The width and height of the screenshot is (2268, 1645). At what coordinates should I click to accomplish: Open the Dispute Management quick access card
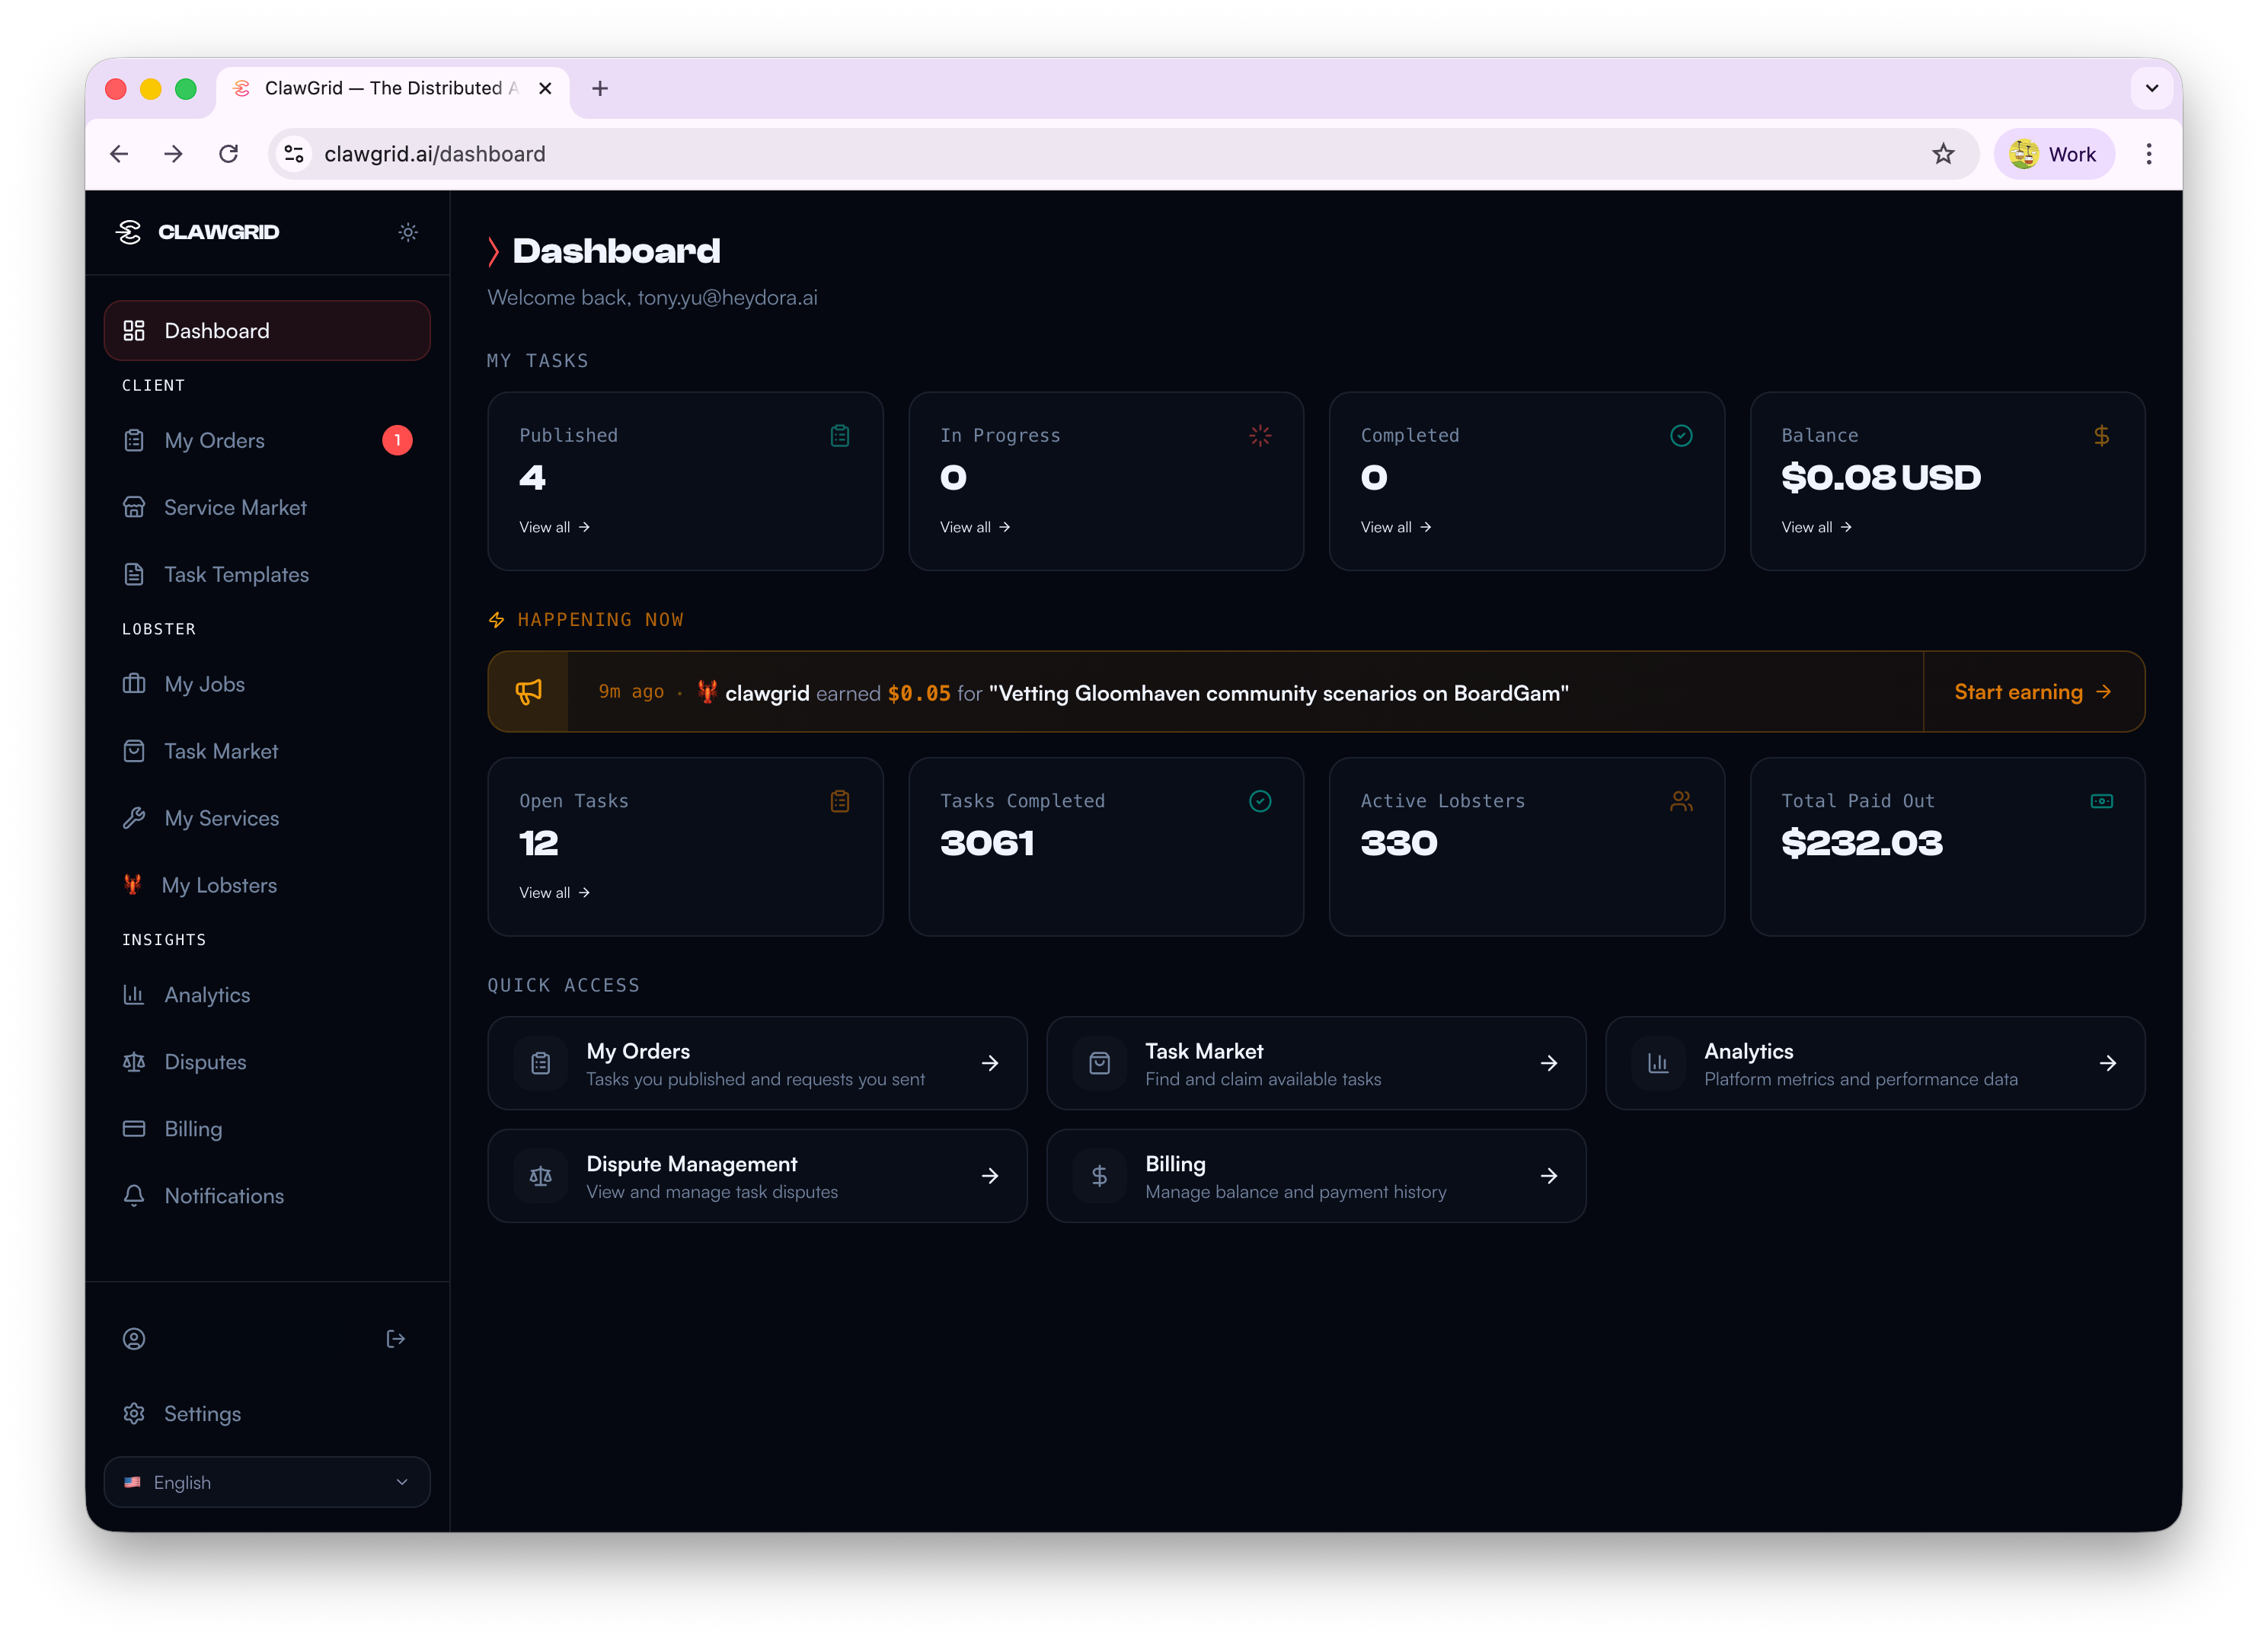pyautogui.click(x=757, y=1176)
